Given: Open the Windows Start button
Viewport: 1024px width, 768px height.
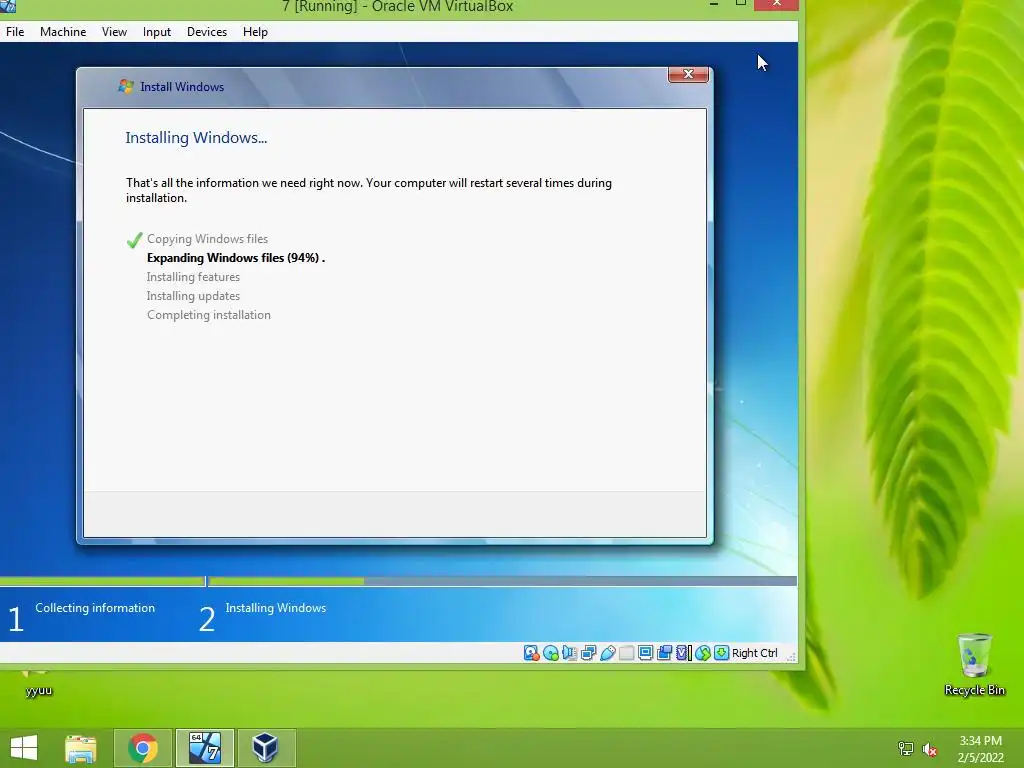Looking at the screenshot, I should 24,748.
